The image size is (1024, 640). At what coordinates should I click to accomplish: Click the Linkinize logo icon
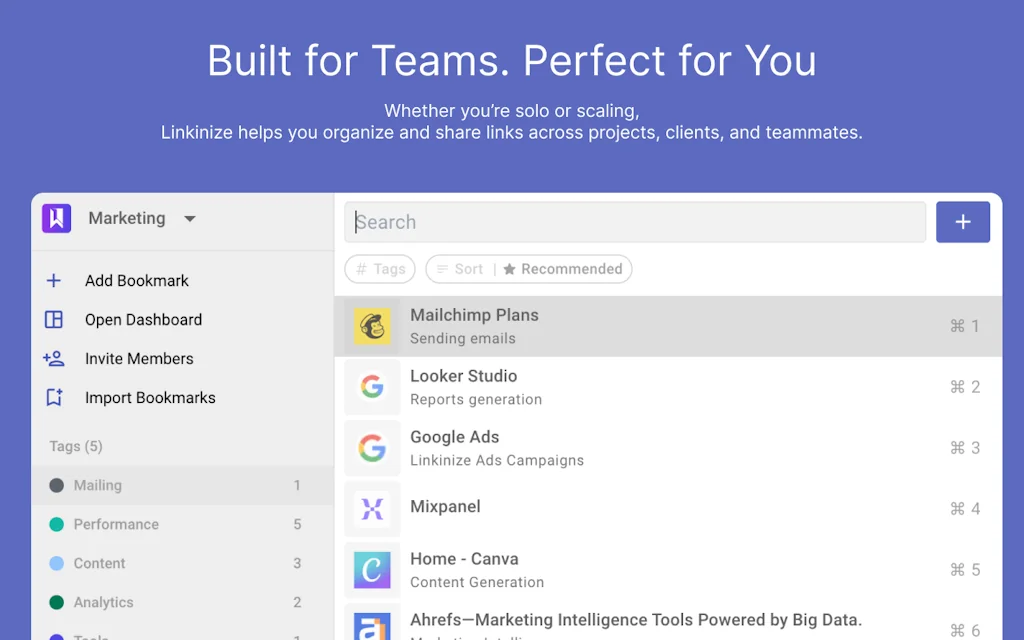click(56, 218)
